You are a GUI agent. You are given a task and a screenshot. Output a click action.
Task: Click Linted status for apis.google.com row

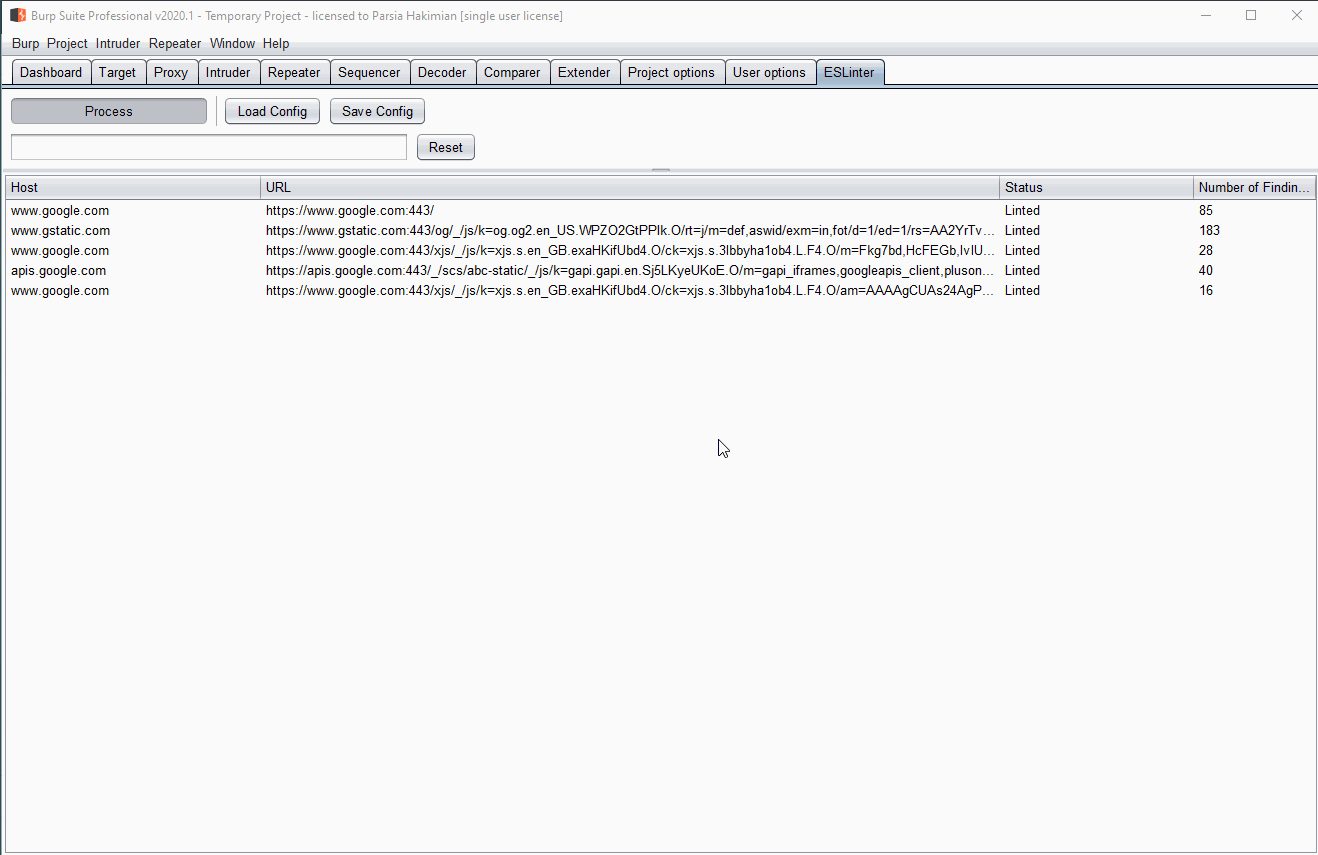(x=1022, y=271)
